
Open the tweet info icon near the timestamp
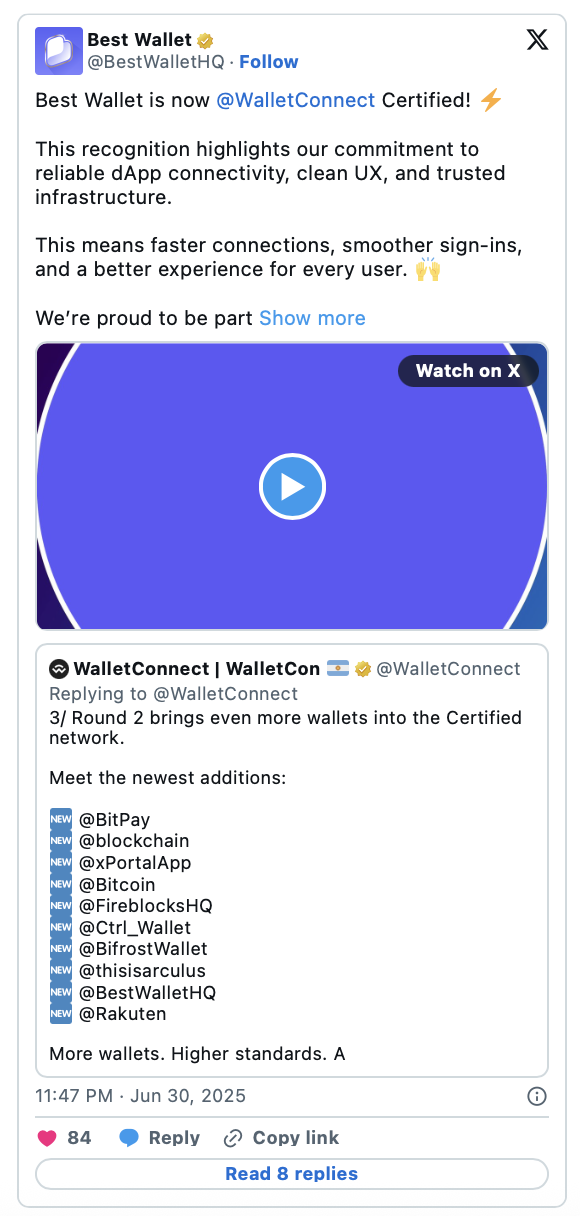tap(537, 1096)
